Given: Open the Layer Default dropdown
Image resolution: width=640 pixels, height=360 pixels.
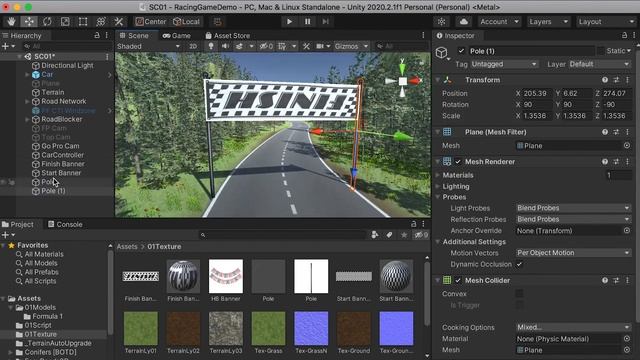Looking at the screenshot, I should 599,64.
